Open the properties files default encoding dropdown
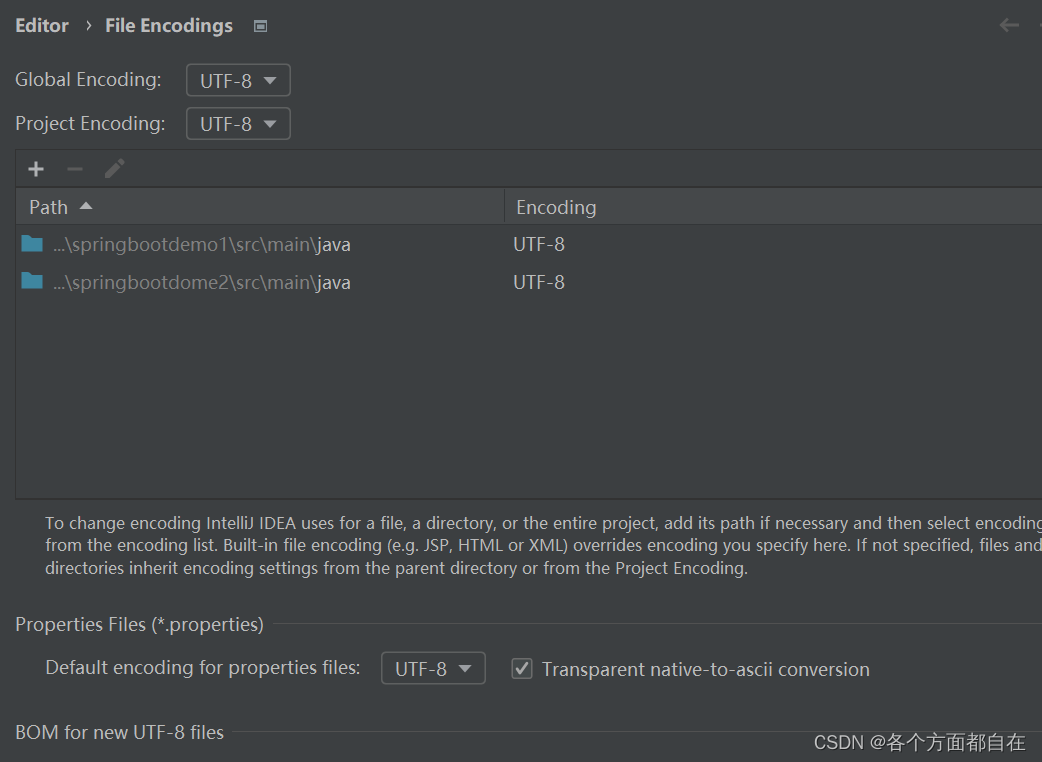 click(432, 668)
